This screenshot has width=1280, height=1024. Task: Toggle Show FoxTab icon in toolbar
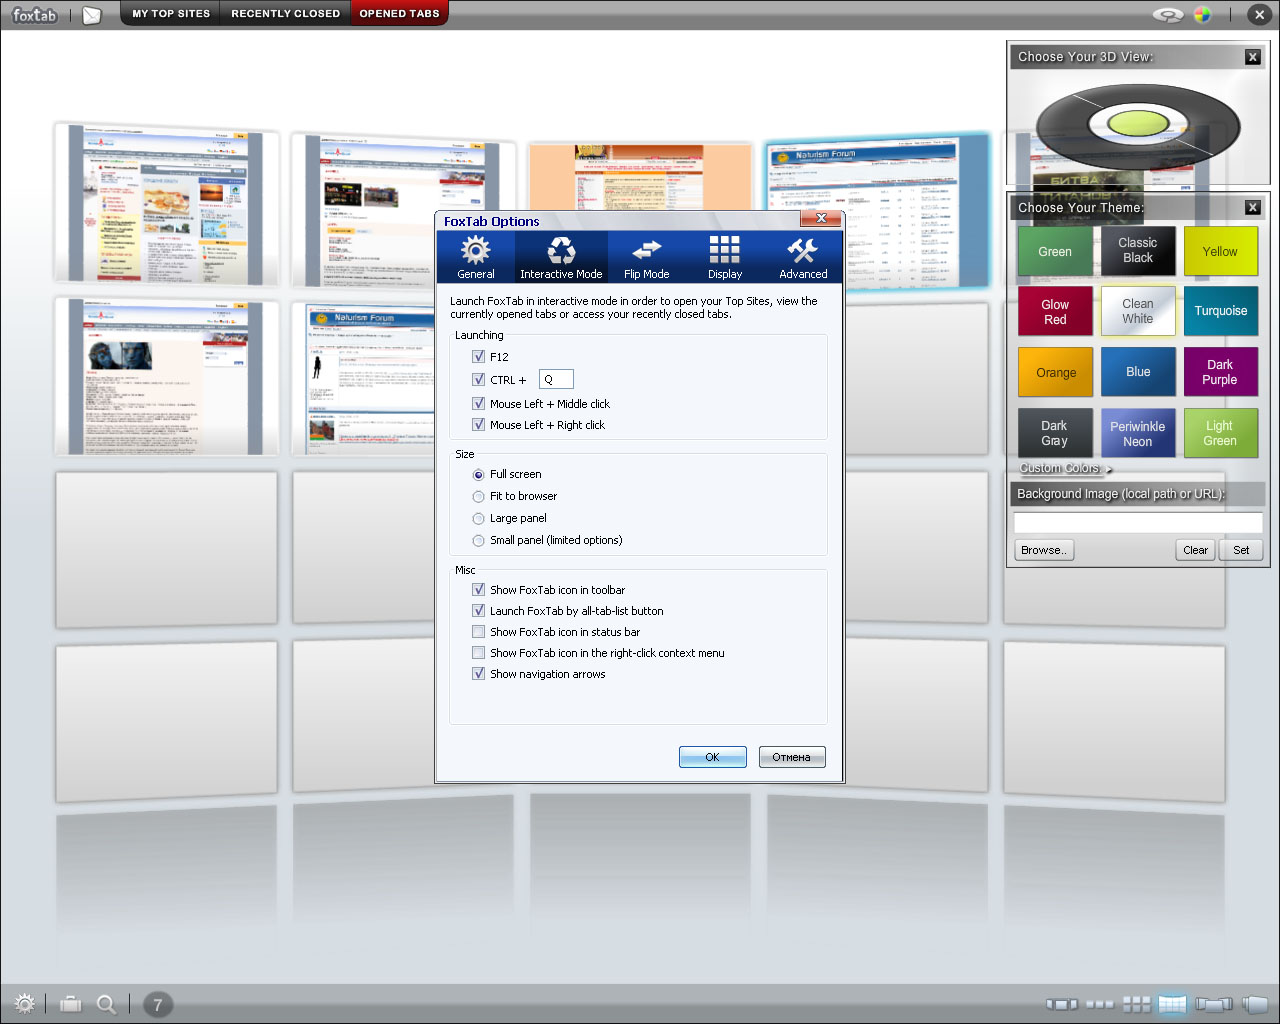[x=478, y=589]
